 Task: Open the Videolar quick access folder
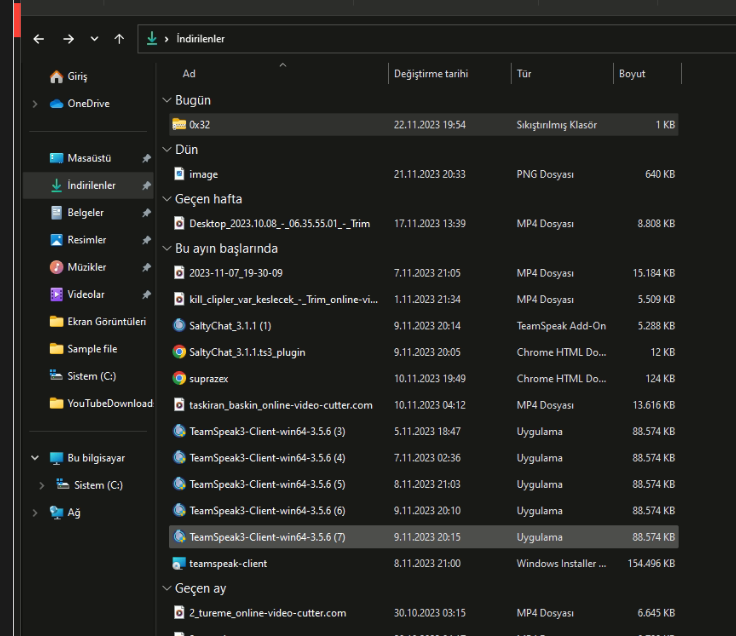click(x=85, y=294)
